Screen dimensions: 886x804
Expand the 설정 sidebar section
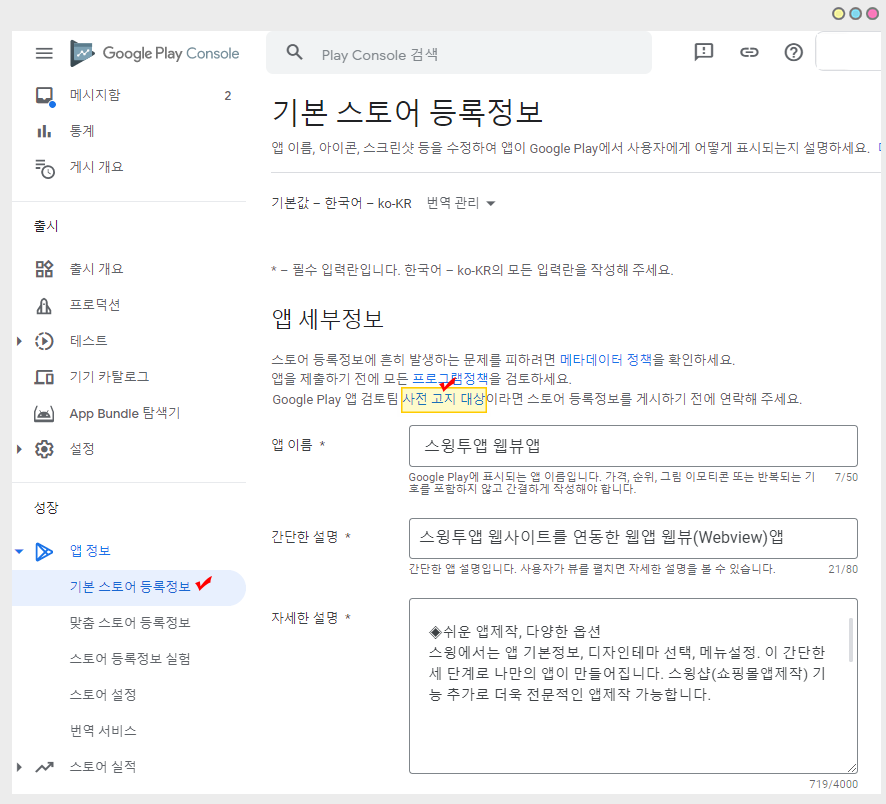(19, 449)
